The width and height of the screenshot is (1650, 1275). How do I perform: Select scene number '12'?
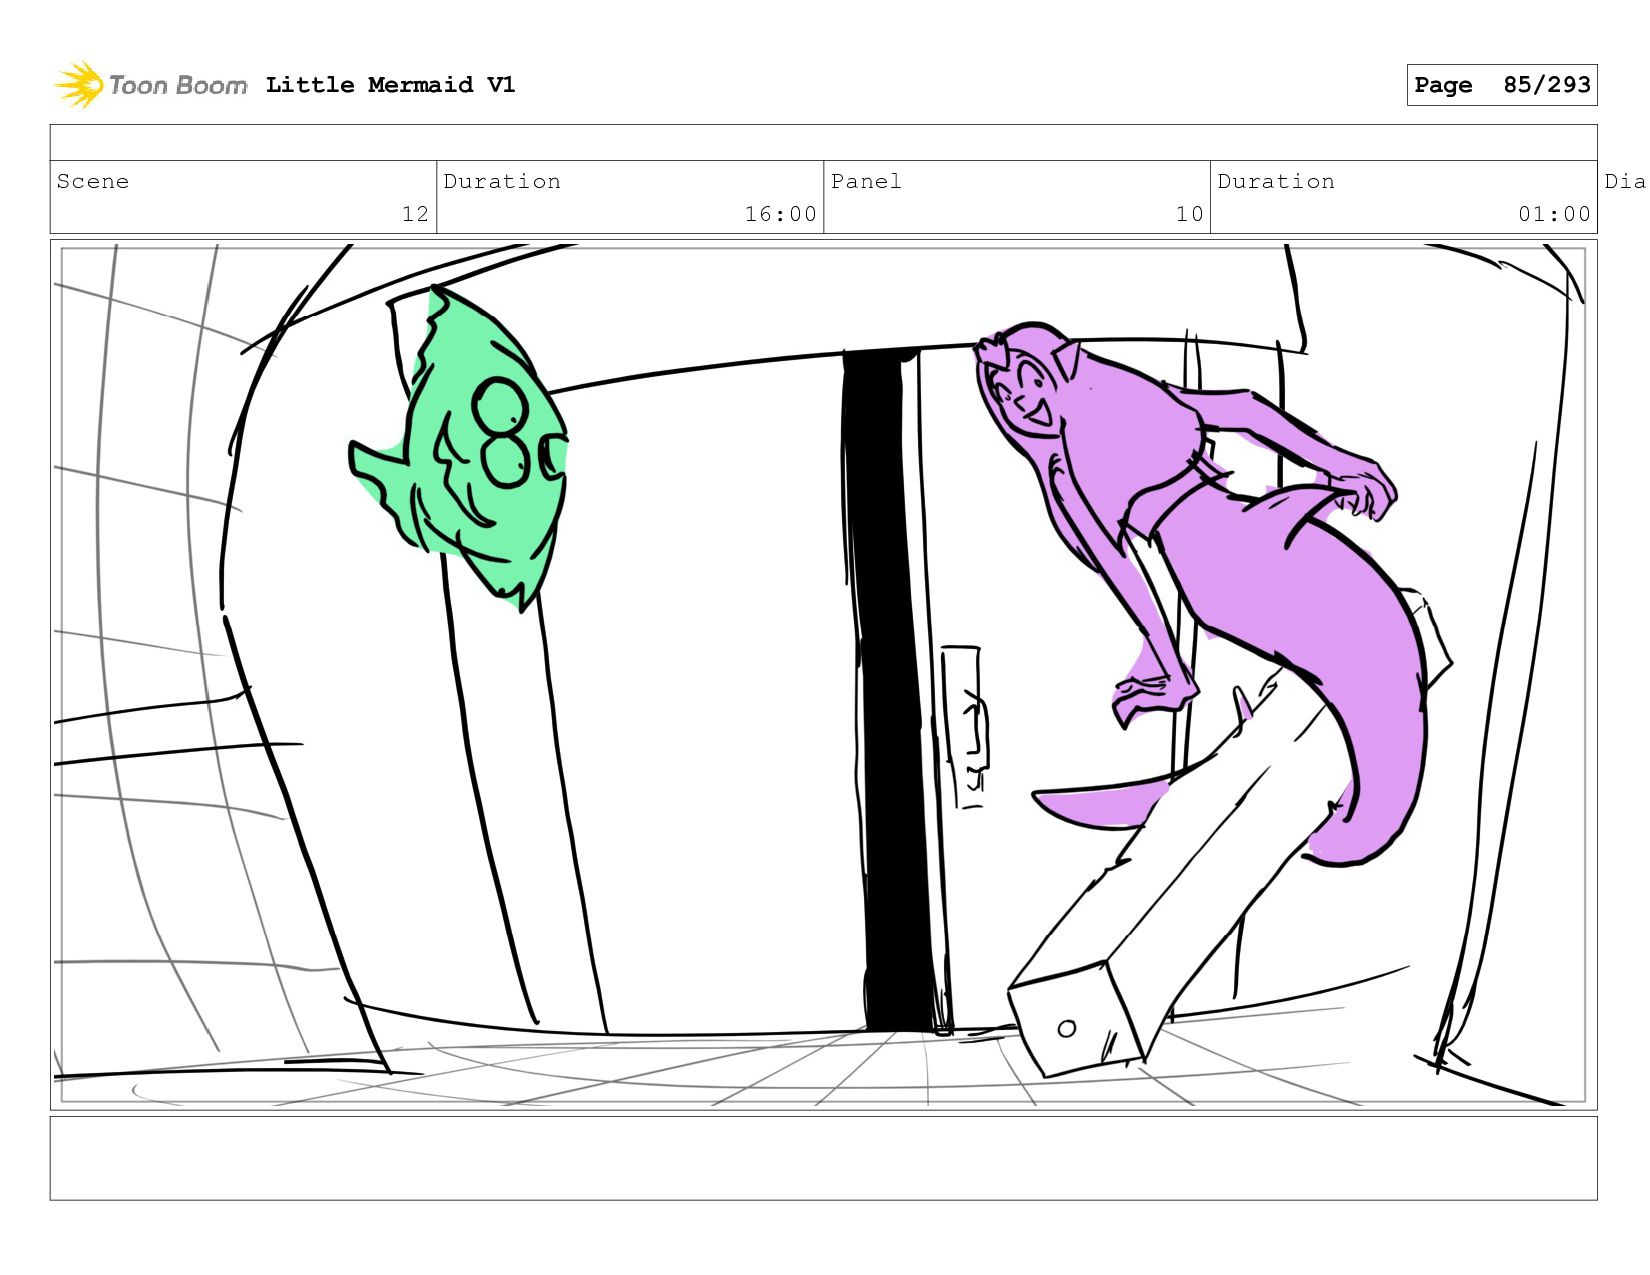click(415, 214)
